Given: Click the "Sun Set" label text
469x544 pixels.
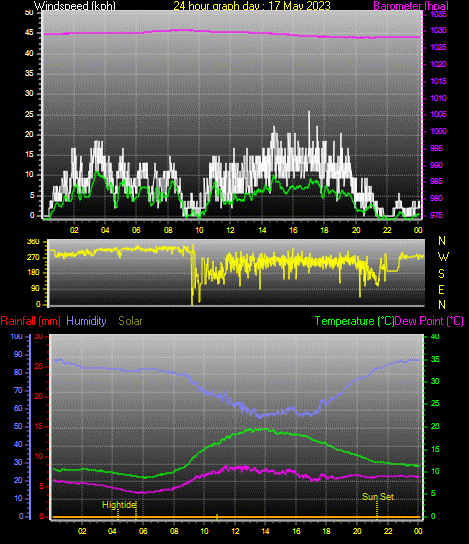Looking at the screenshot, I should pos(378,497).
